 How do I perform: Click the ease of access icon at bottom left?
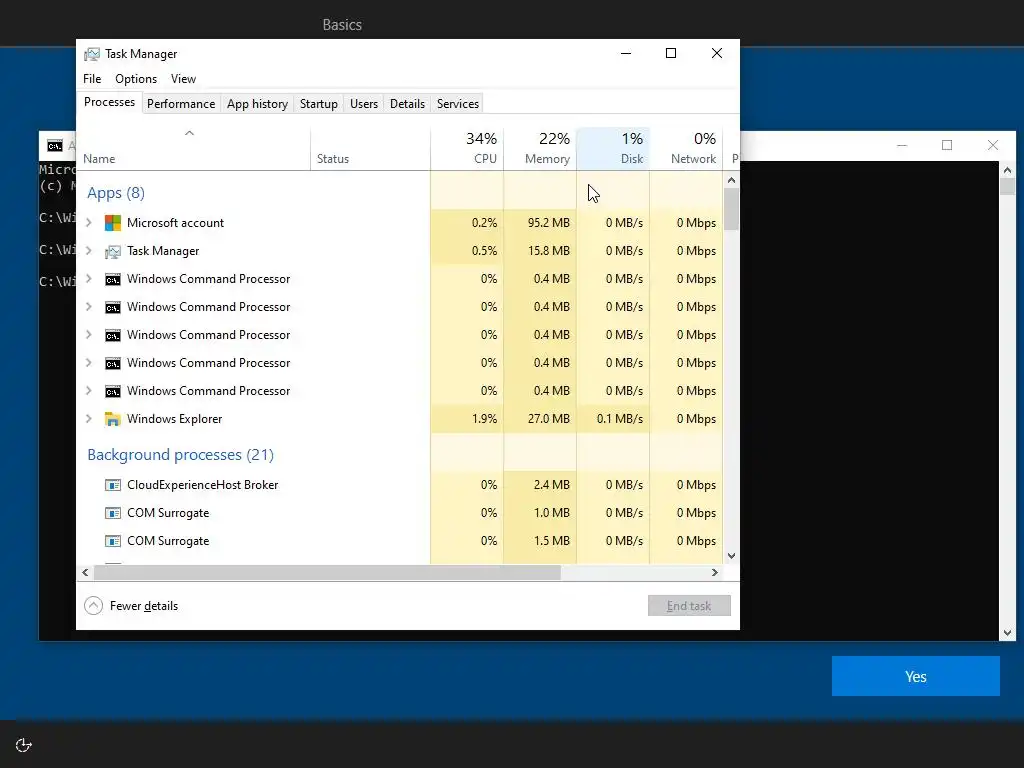click(24, 745)
